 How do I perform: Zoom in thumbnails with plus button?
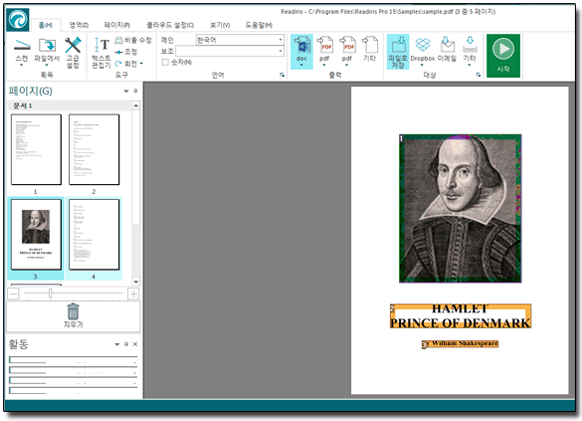pyautogui.click(x=133, y=294)
